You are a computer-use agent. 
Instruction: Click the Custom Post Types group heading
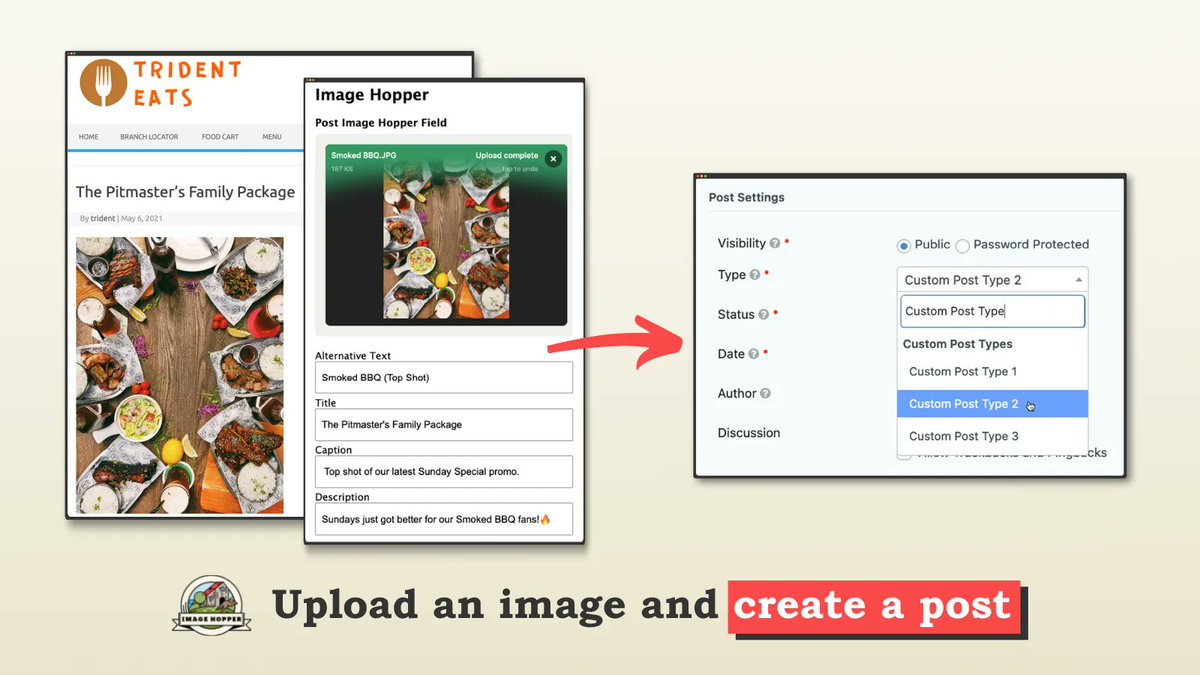click(x=957, y=344)
